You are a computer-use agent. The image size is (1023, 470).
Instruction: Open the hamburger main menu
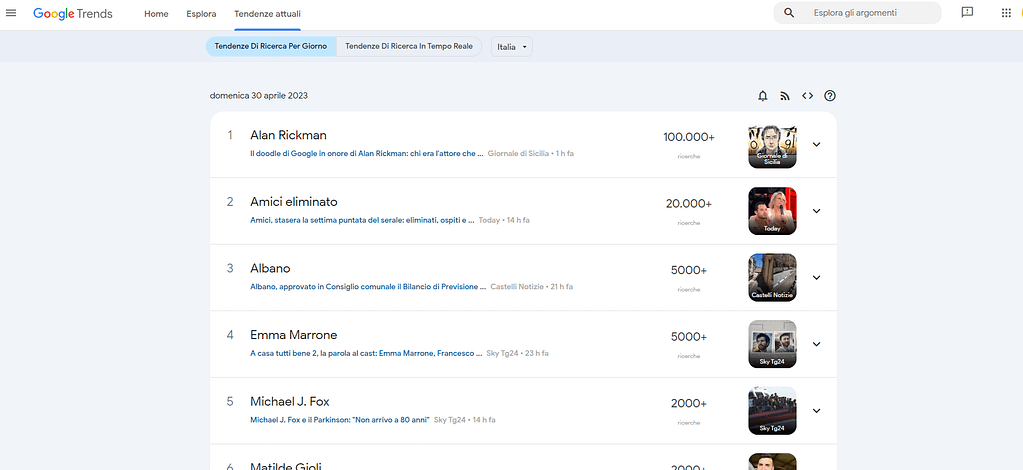click(x=12, y=13)
